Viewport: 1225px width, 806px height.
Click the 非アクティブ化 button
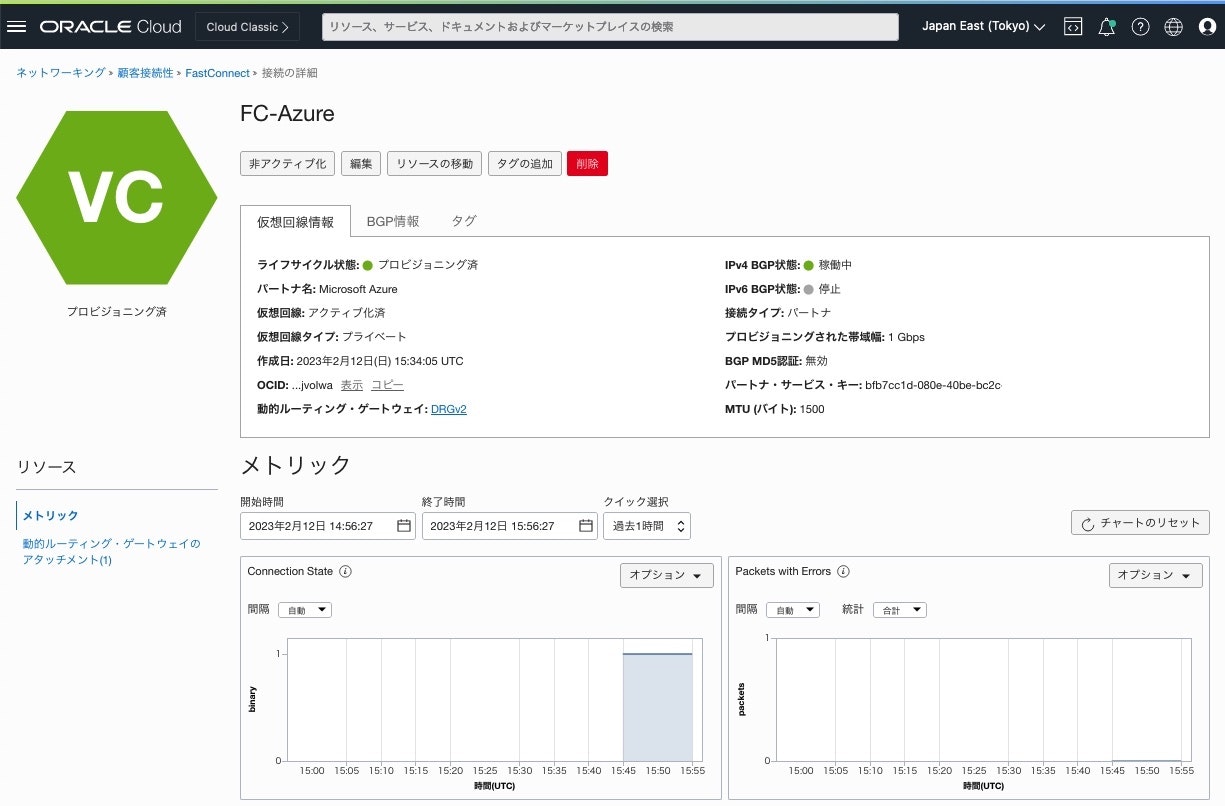coord(287,164)
